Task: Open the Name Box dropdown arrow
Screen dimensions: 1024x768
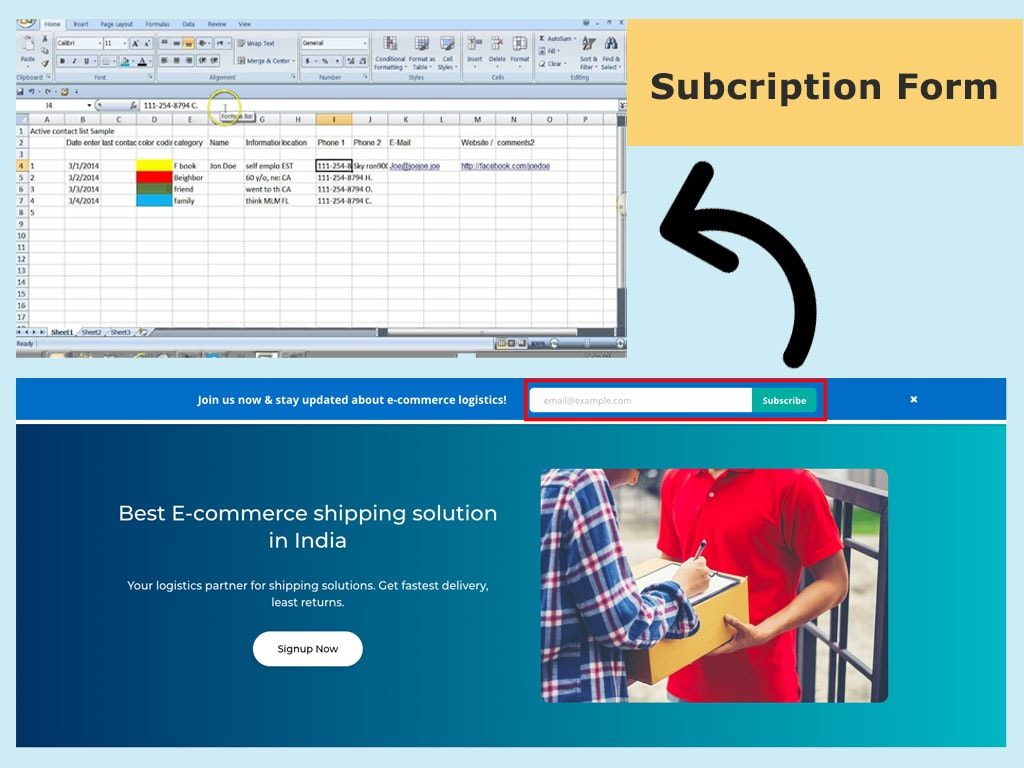Action: tap(89, 105)
